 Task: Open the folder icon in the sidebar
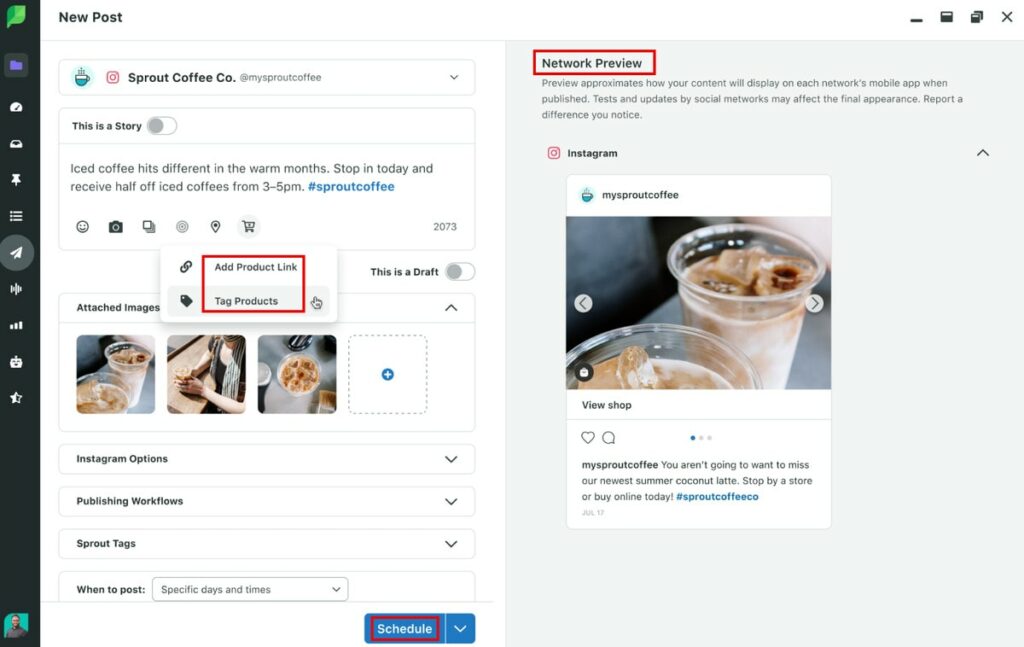coord(16,65)
